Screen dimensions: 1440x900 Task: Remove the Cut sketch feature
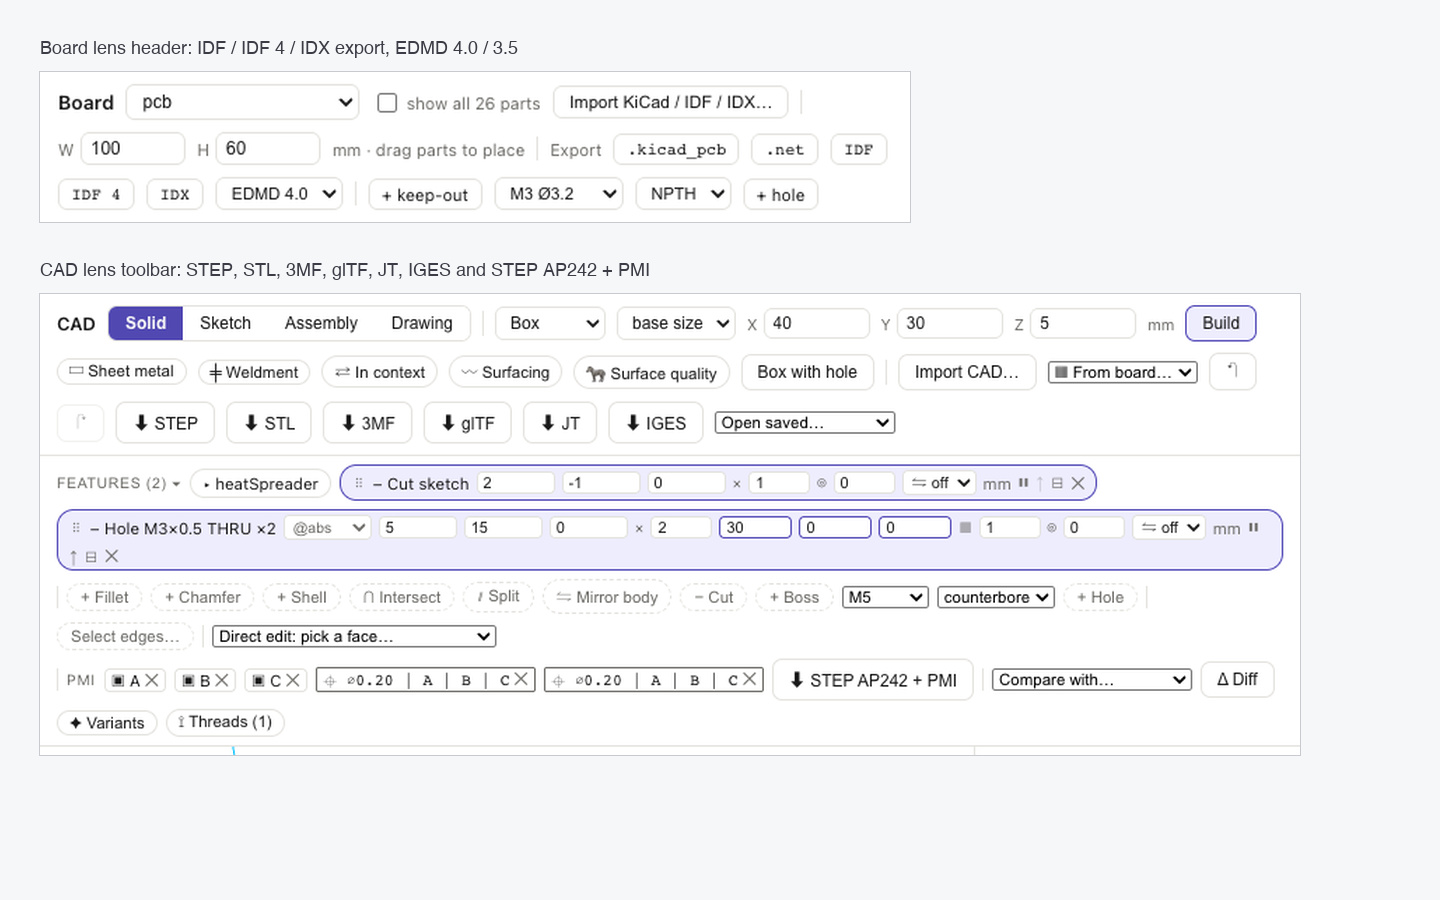point(1078,483)
